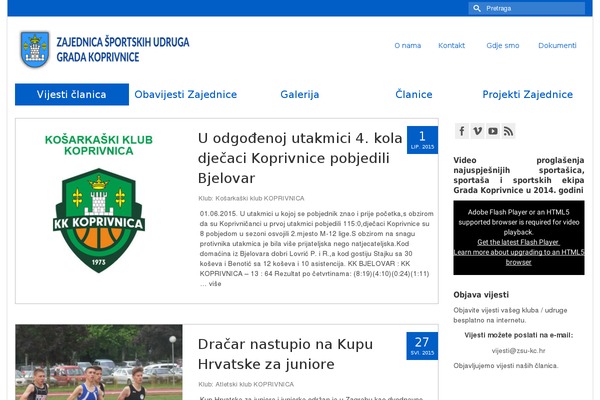Click the Koprivnica coat of arms logo
Image resolution: width=600 pixels, height=400 pixels.
click(x=35, y=49)
